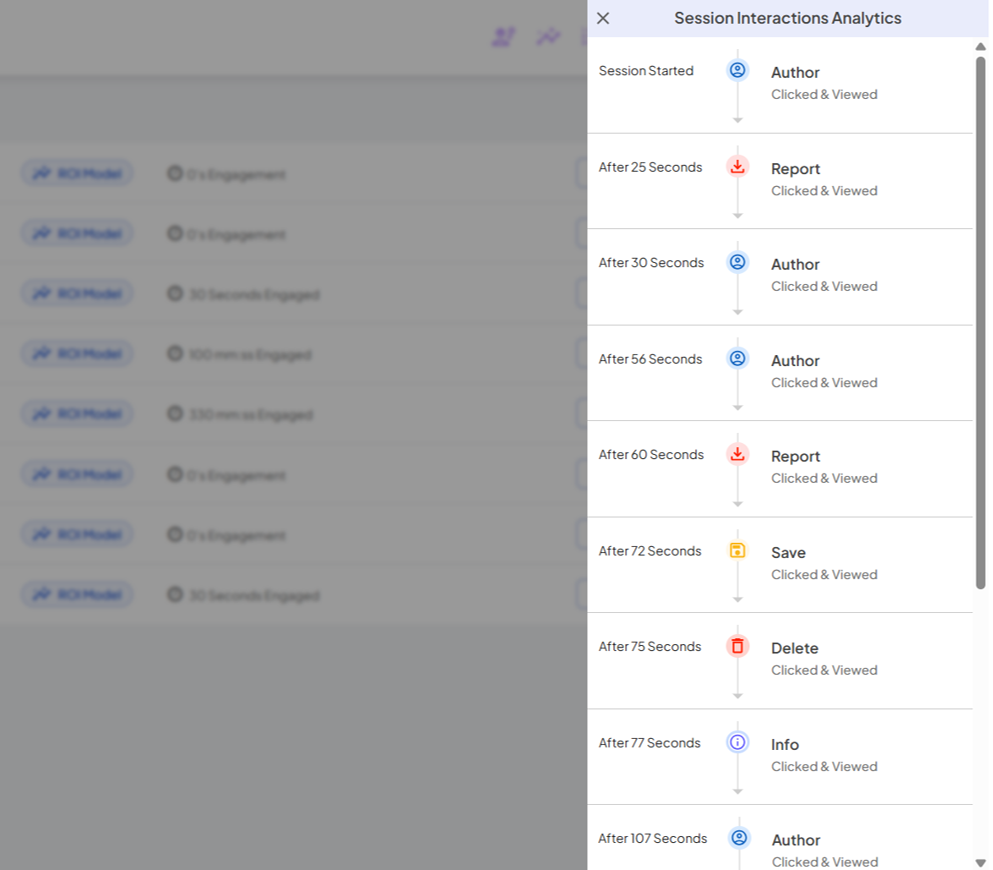The height and width of the screenshot is (870, 993).
Task: Click the 'Author' label at 56 seconds
Action: [795, 360]
